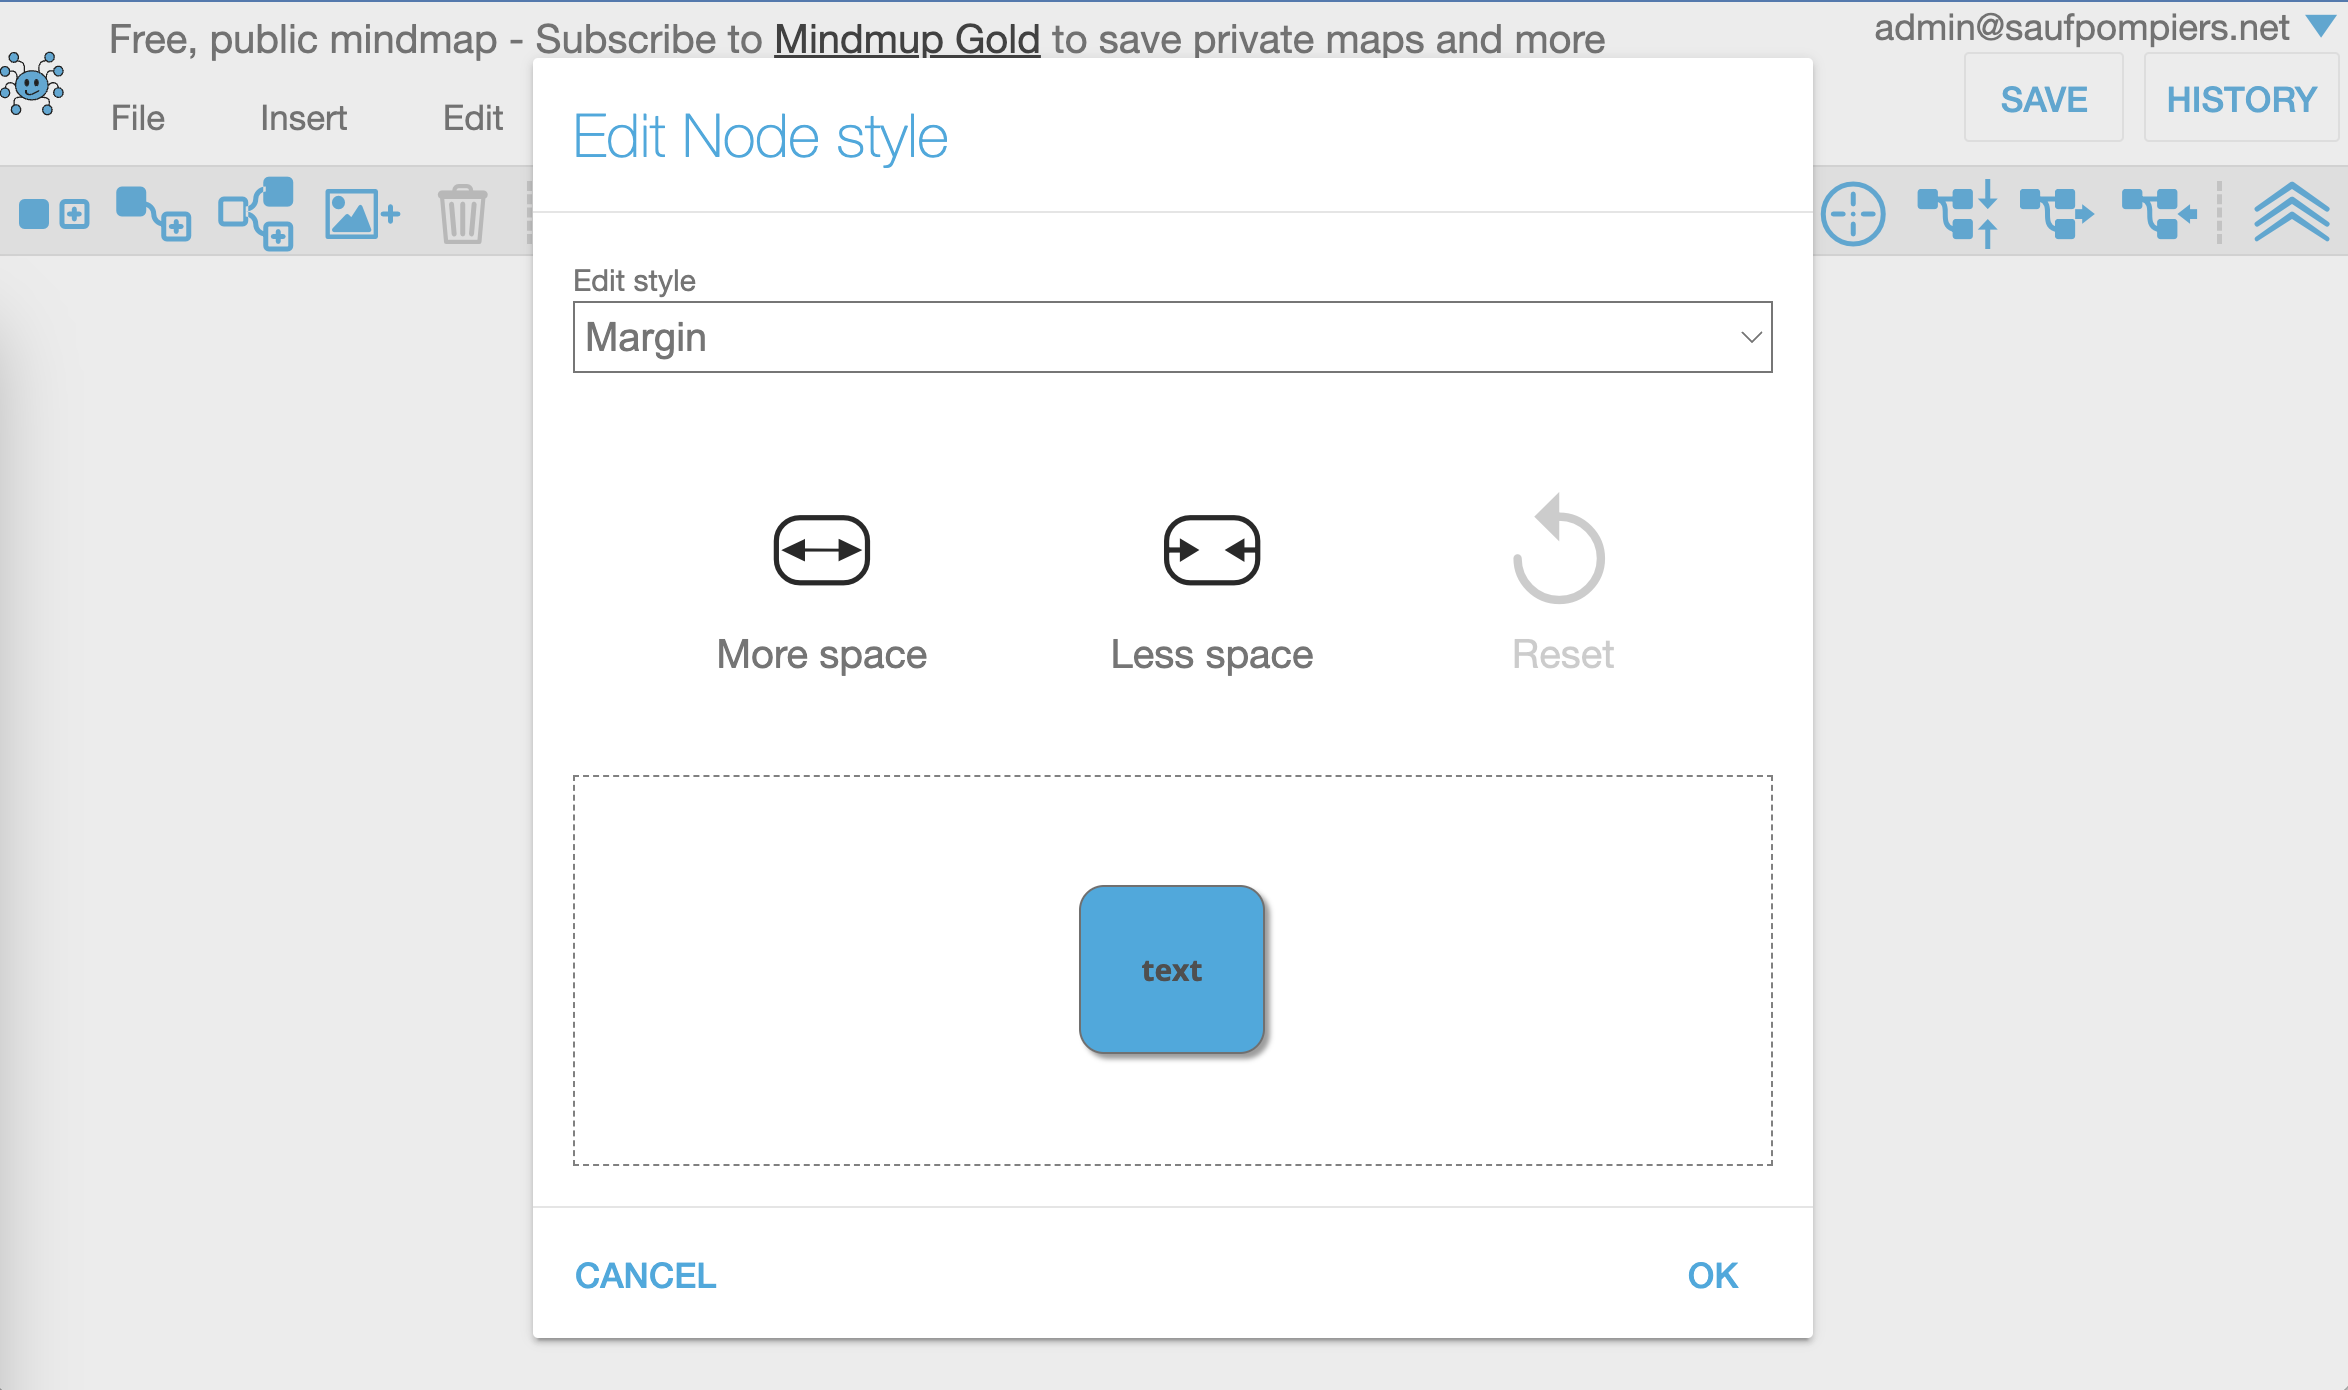2348x1390 pixels.
Task: Click the More space margin icon
Action: pyautogui.click(x=821, y=550)
